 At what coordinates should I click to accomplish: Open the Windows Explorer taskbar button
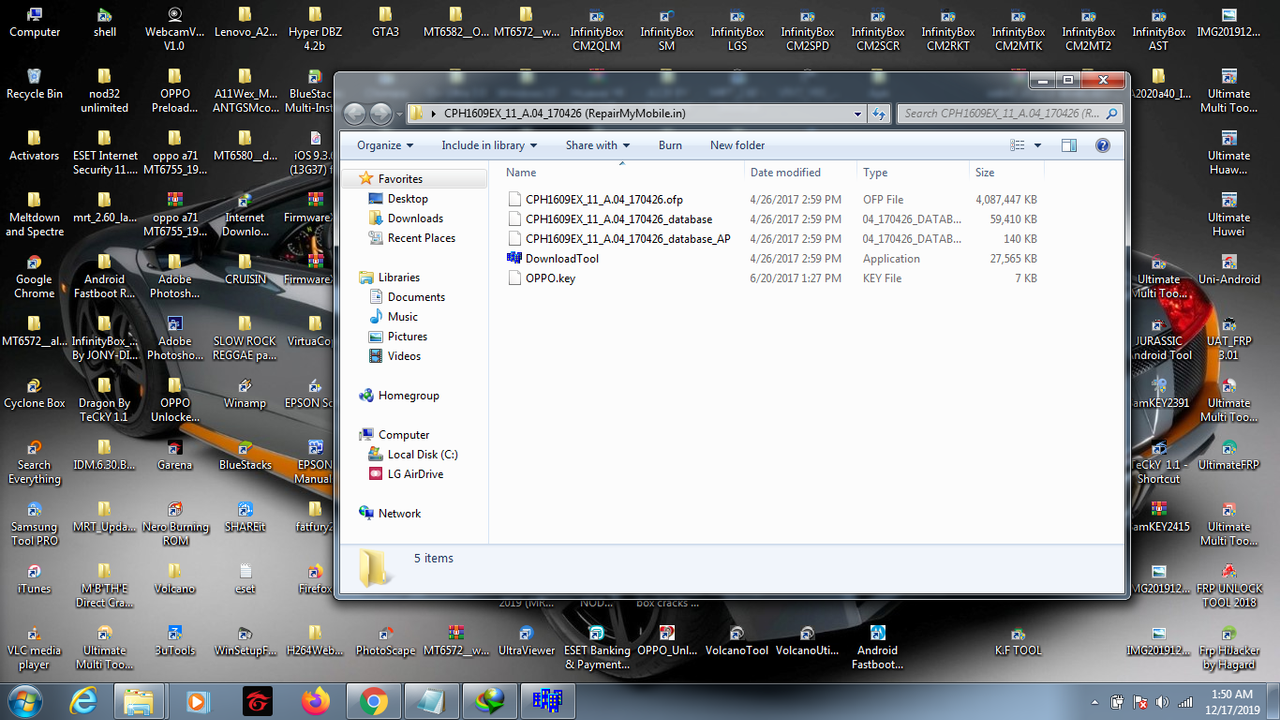[x=138, y=701]
